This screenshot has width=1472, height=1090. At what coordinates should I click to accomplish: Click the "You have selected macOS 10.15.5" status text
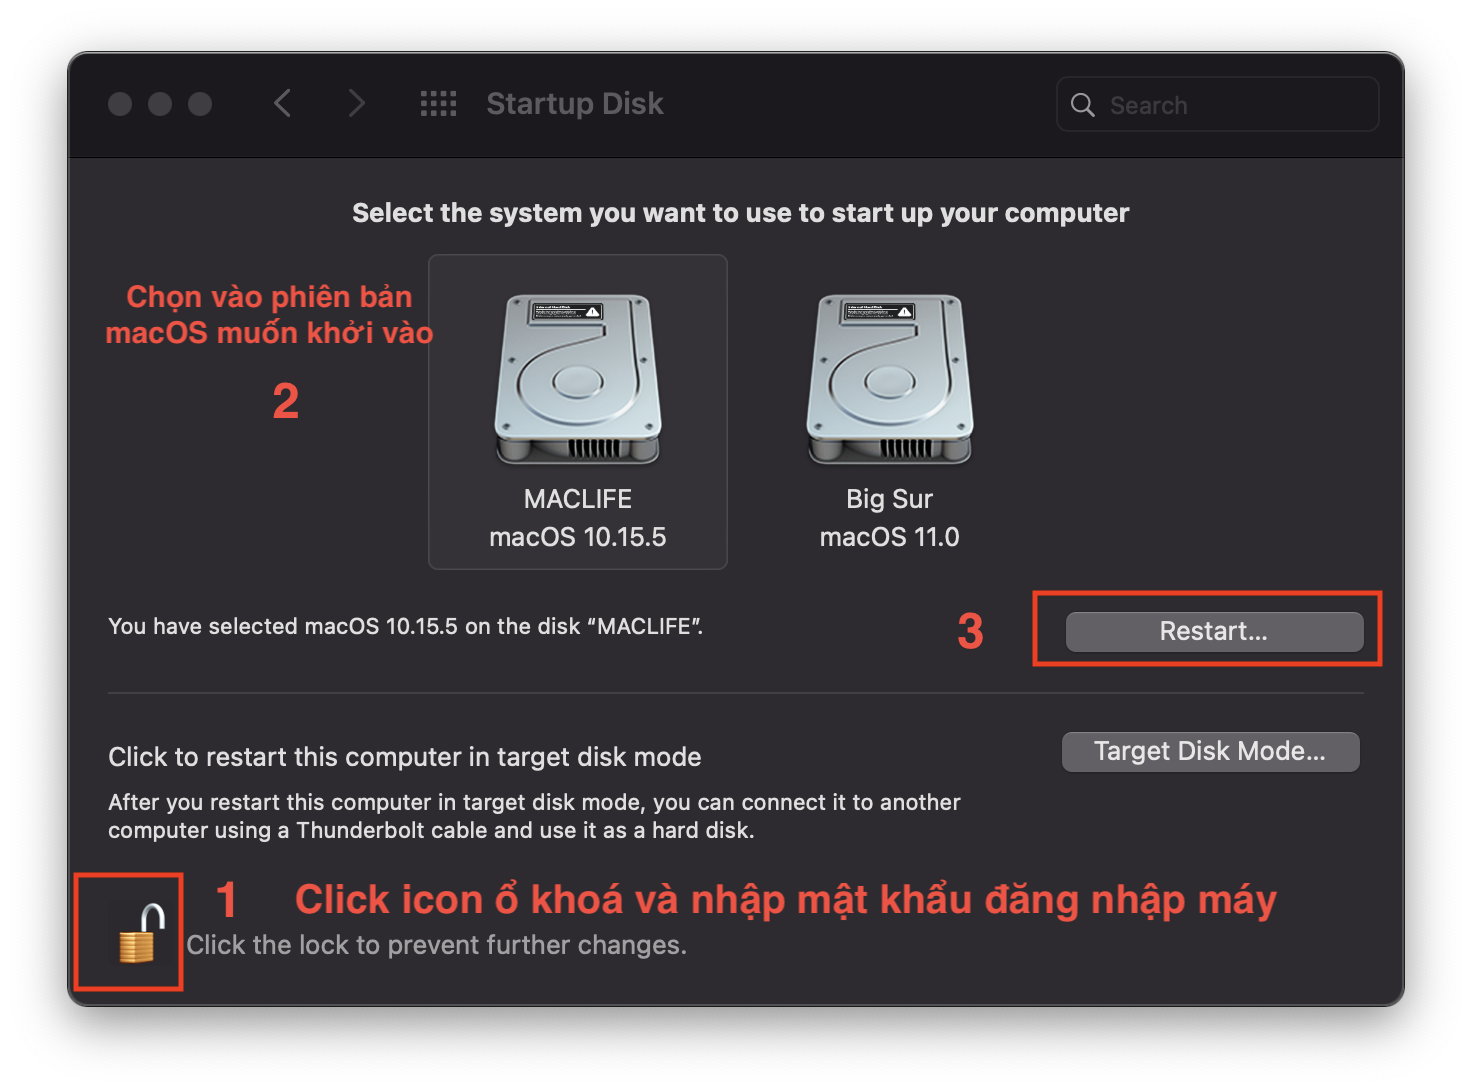[x=405, y=627]
